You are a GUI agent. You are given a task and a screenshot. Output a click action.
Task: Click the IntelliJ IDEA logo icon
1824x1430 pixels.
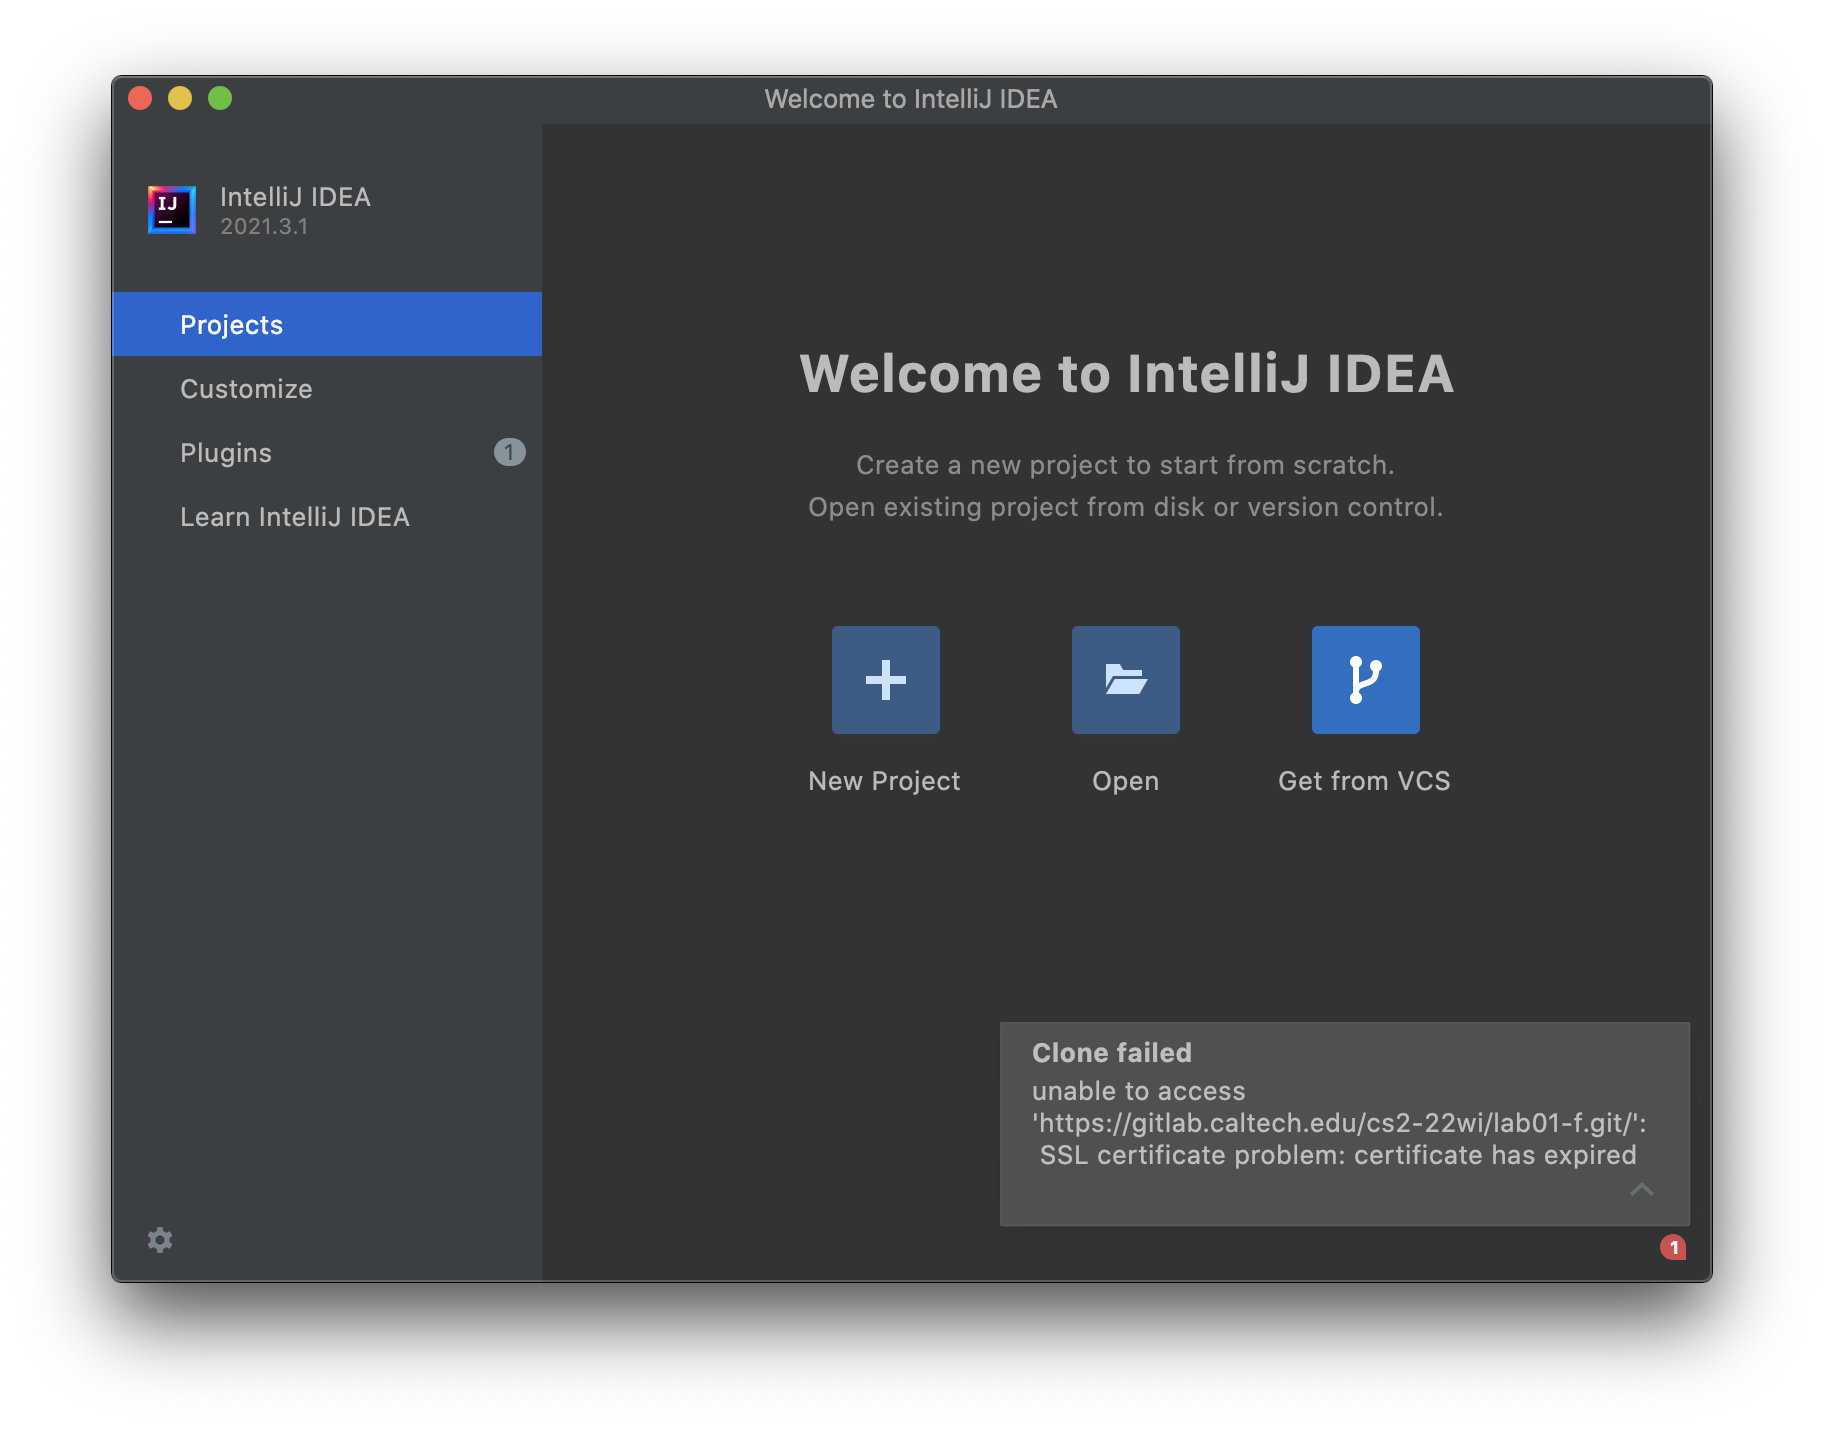coord(172,210)
